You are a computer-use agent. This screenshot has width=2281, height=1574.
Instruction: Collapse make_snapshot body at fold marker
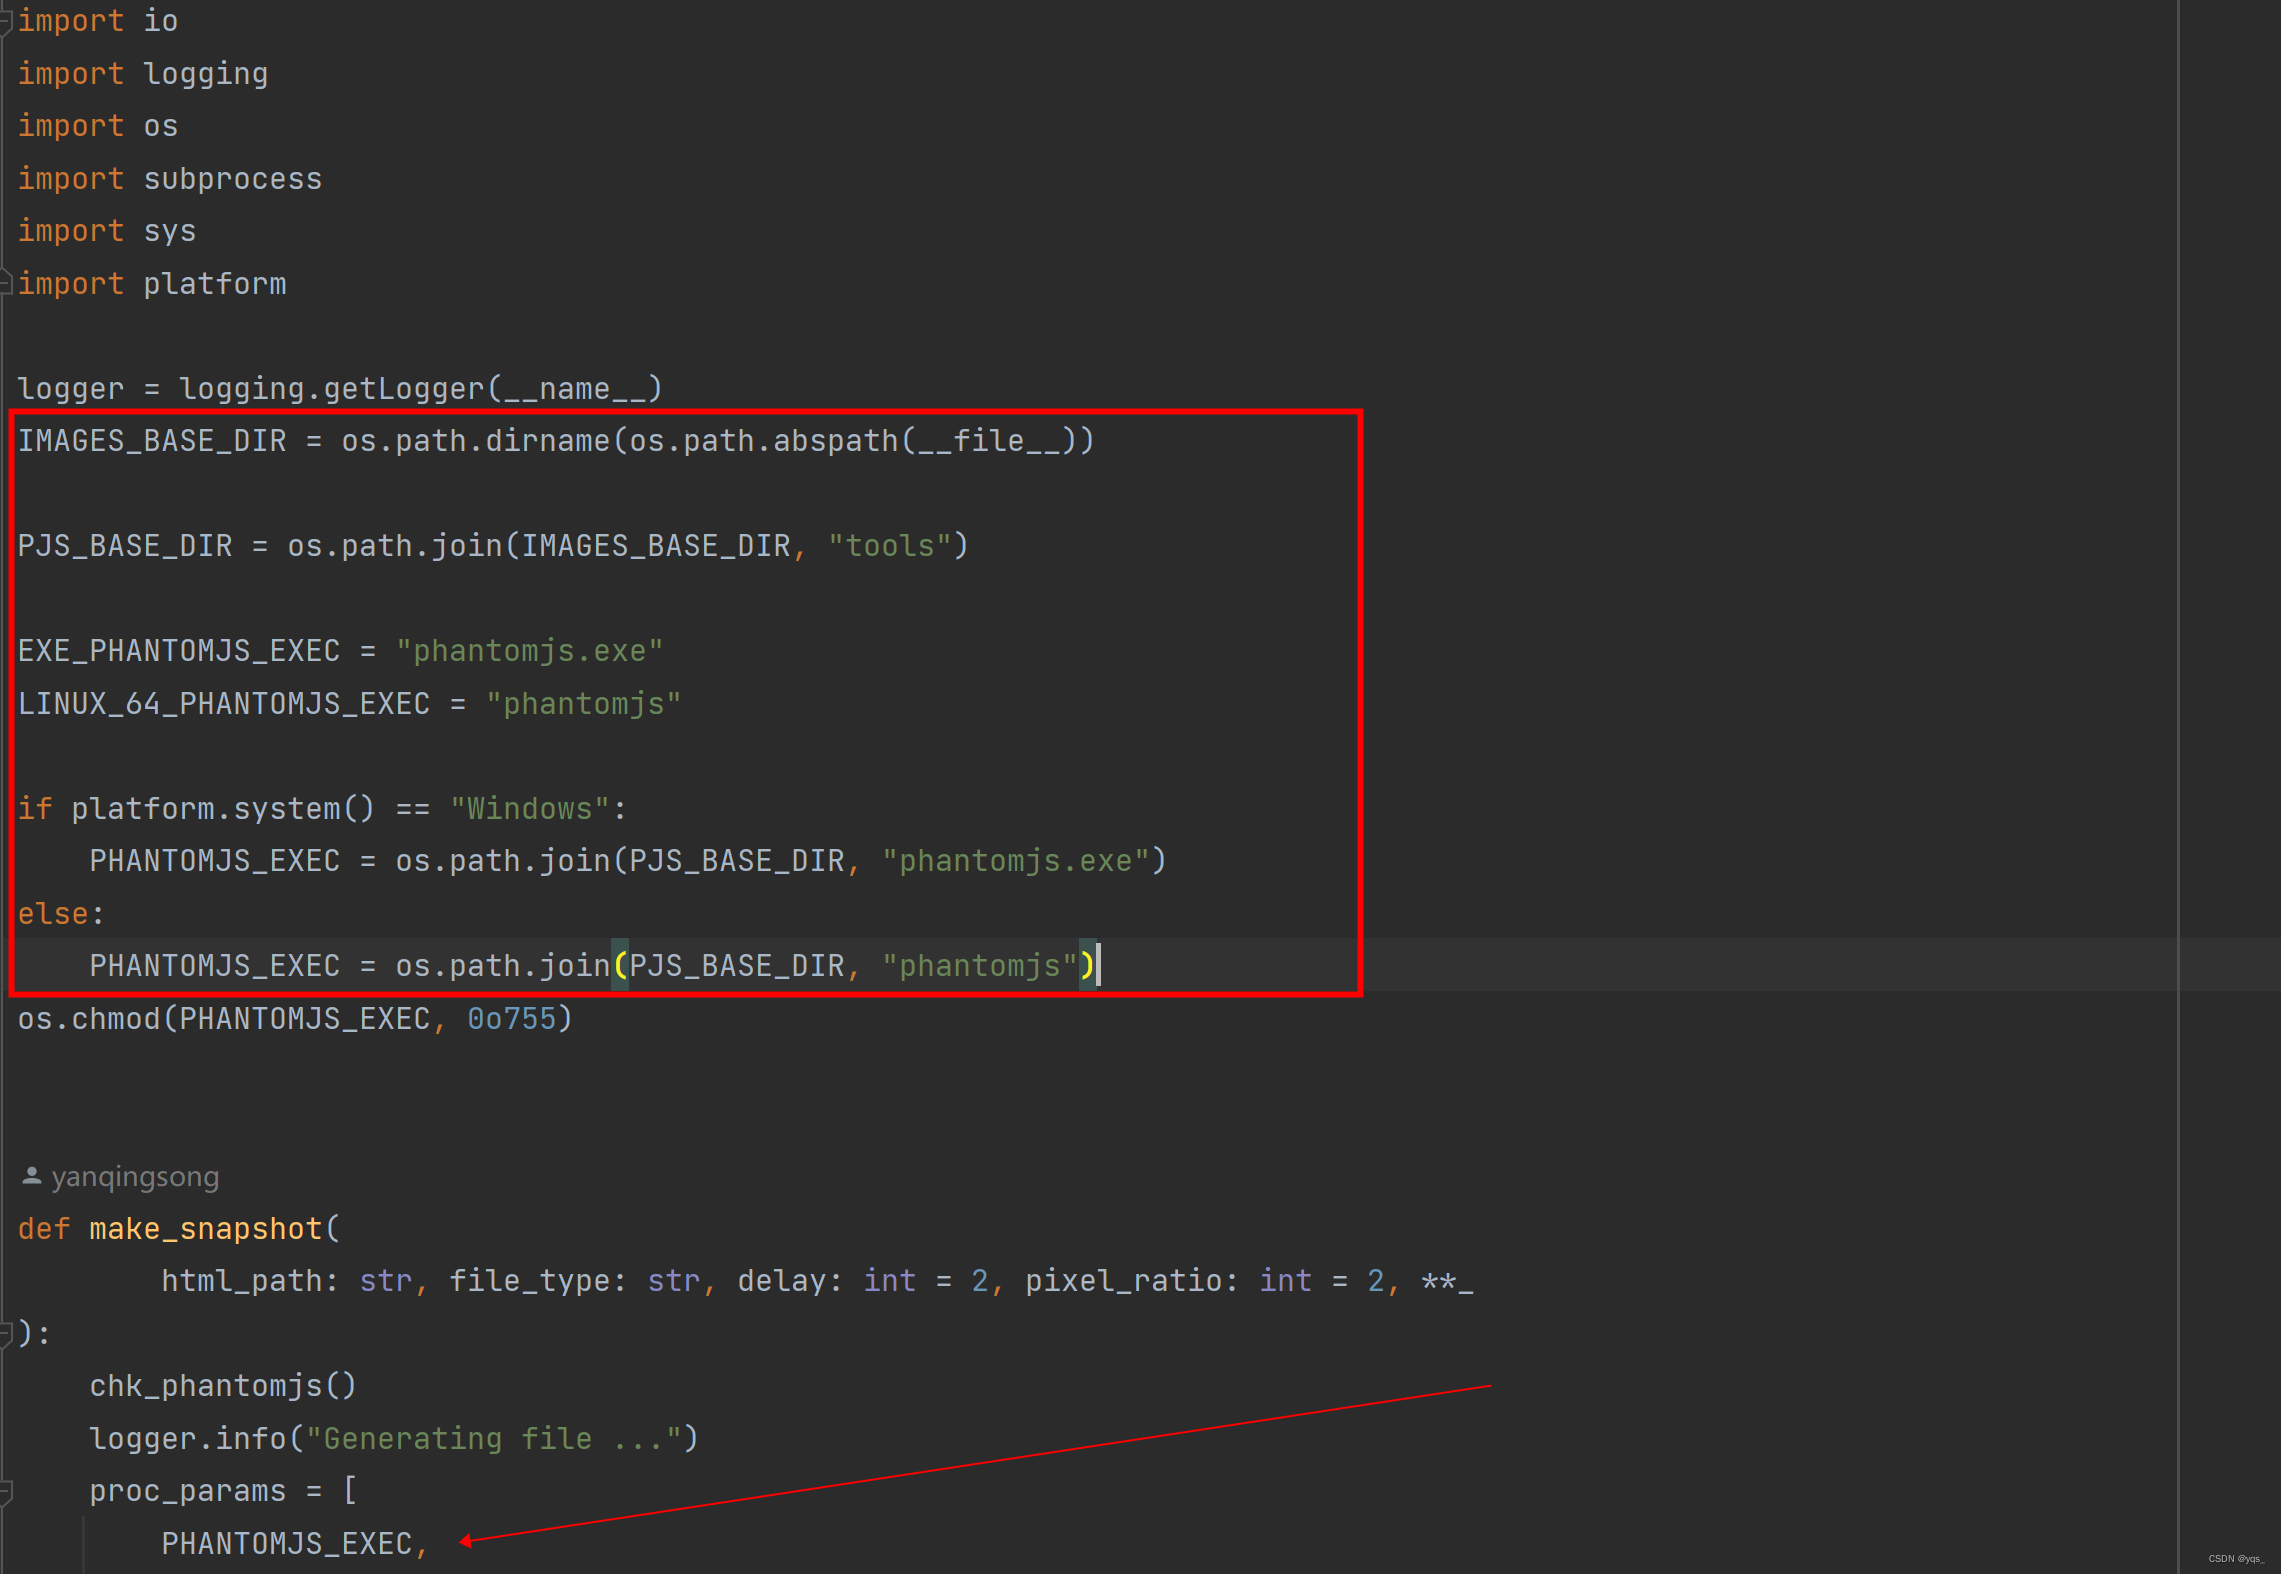(6, 1334)
